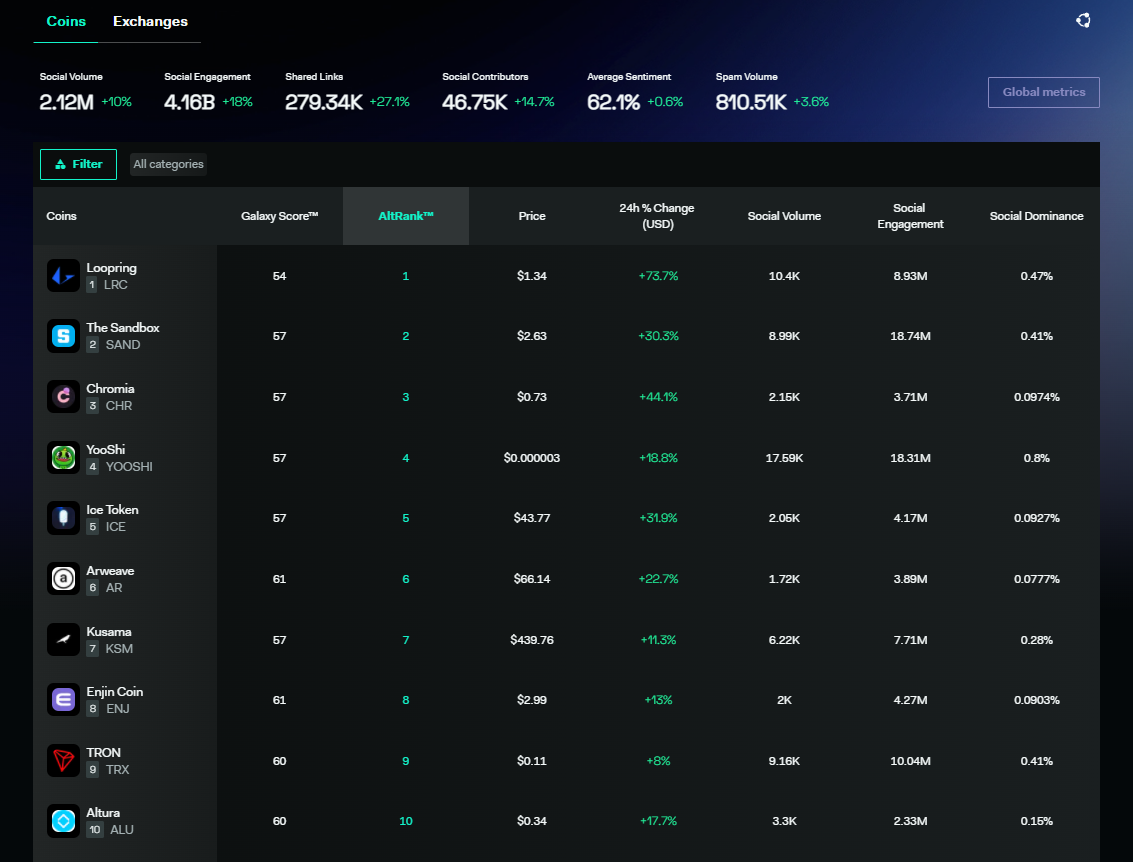
Task: Click YooShi price $0.000003
Action: point(532,458)
